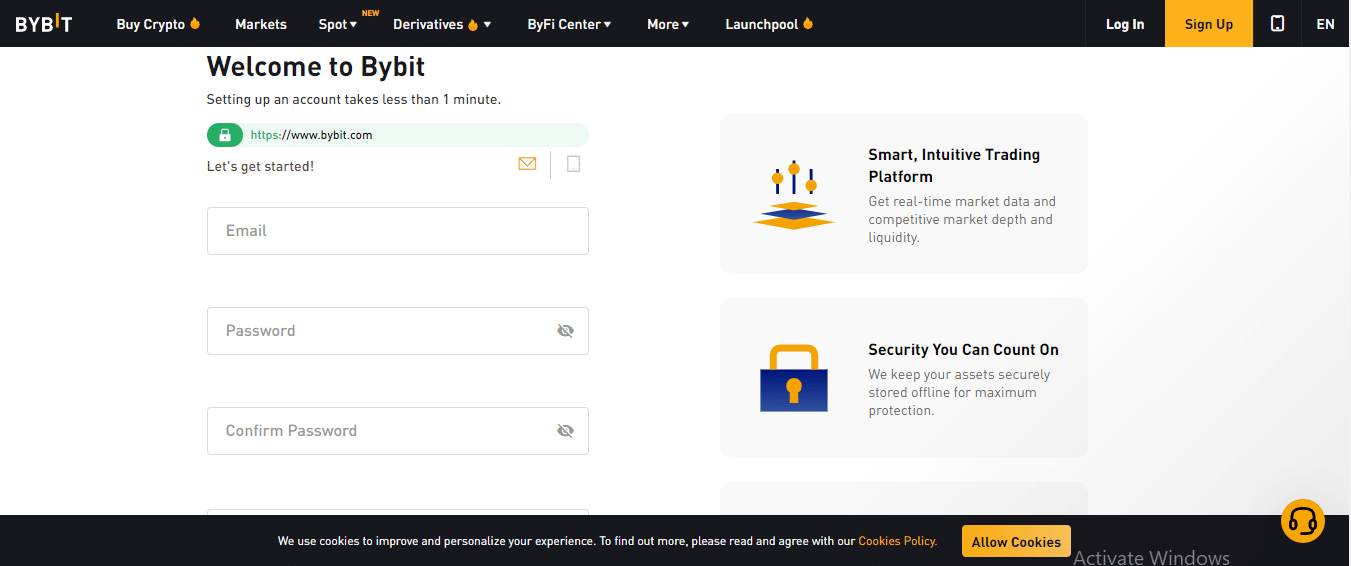The width and height of the screenshot is (1351, 566).
Task: Toggle visibility of Confirm Password field
Action: 566,431
